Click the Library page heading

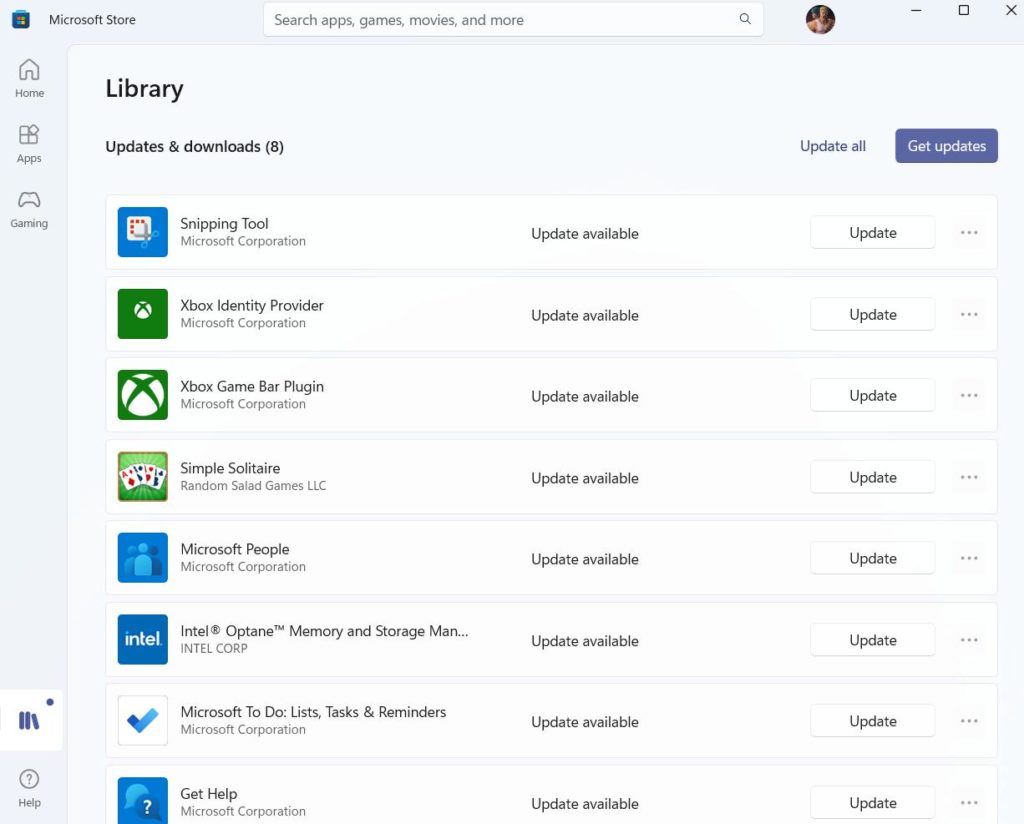144,88
